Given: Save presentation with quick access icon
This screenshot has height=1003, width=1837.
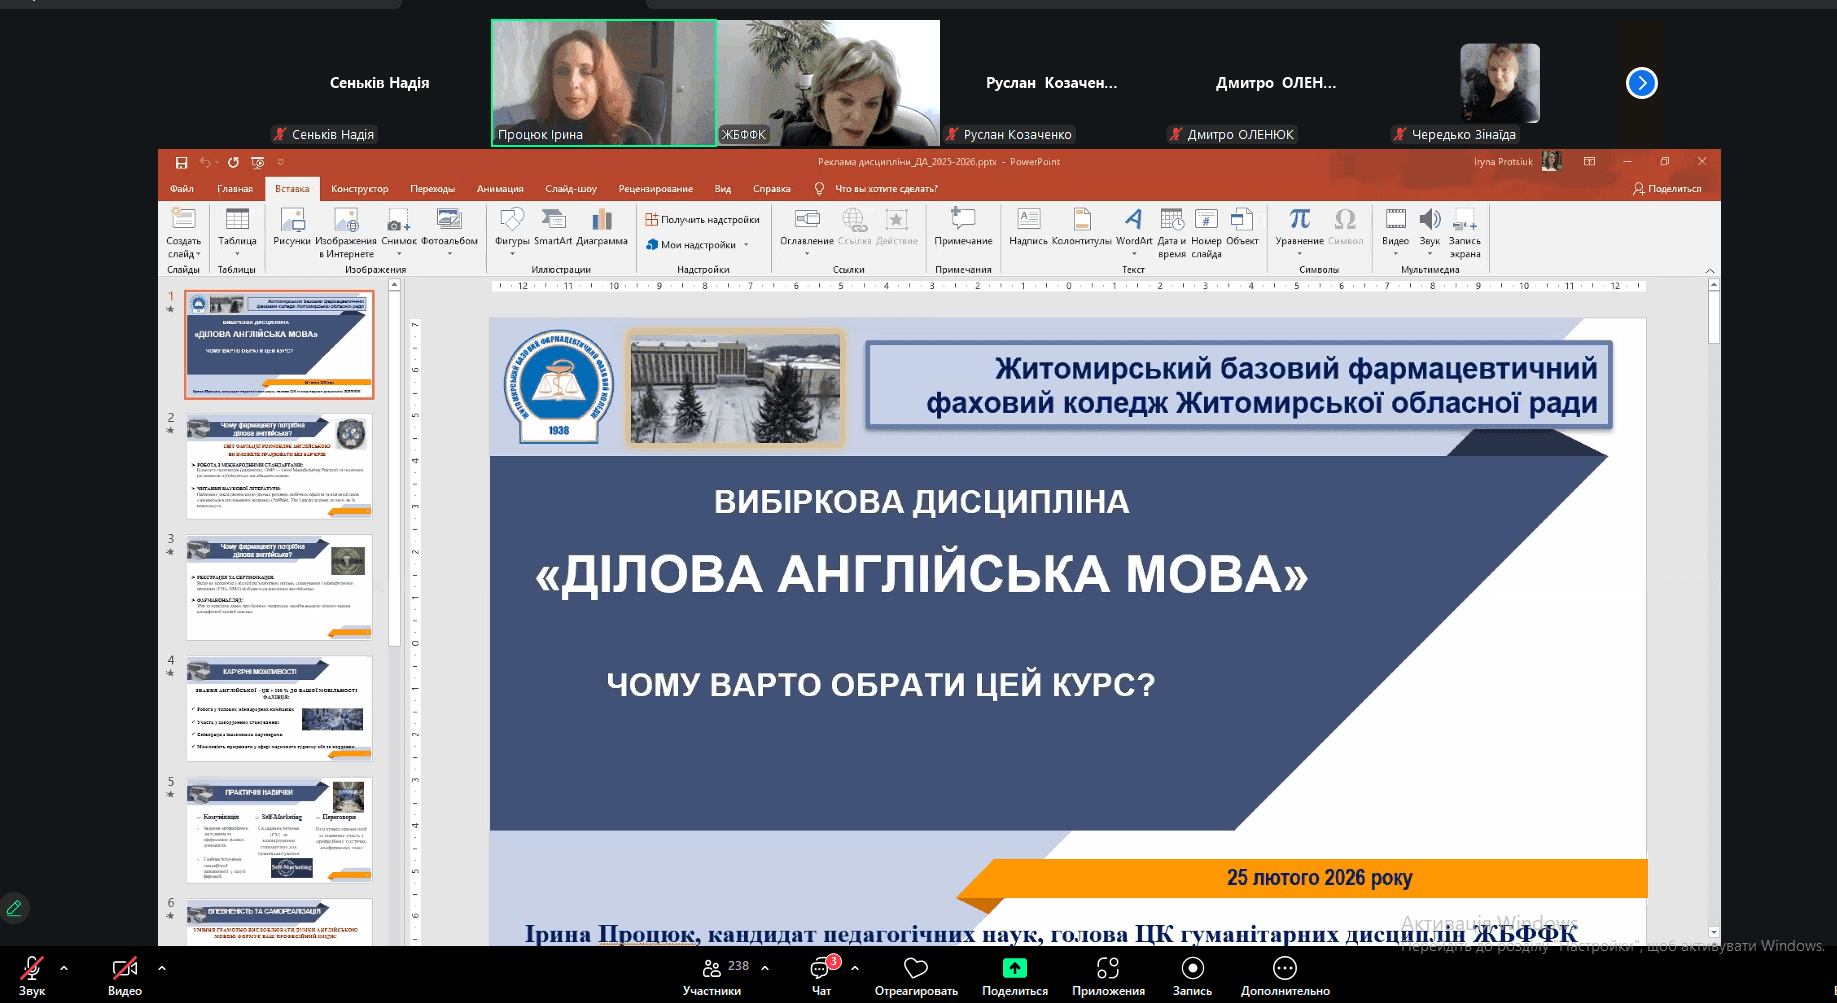Looking at the screenshot, I should (181, 162).
